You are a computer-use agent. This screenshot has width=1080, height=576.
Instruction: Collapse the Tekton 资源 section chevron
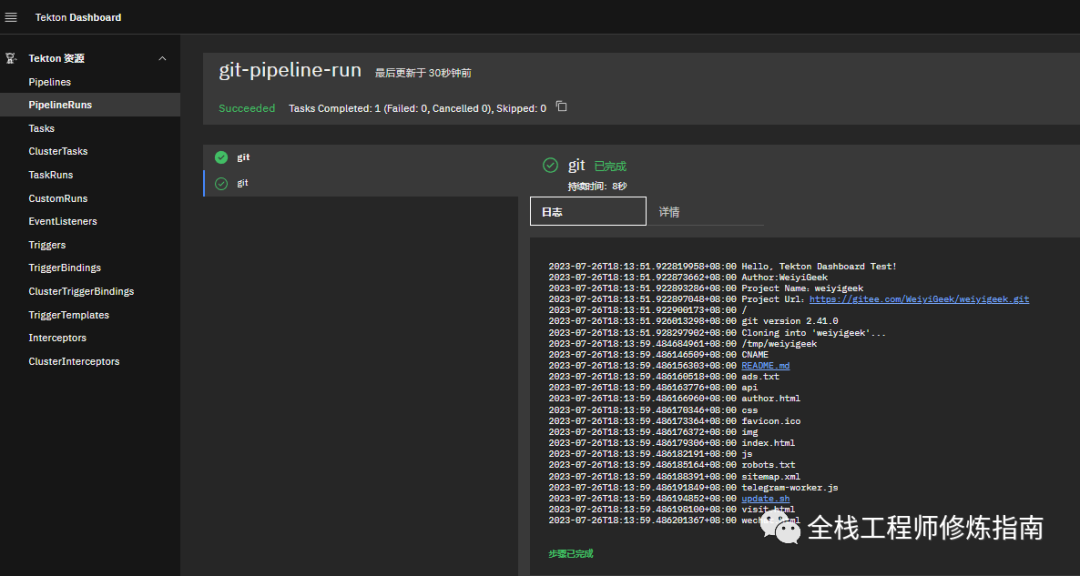163,59
